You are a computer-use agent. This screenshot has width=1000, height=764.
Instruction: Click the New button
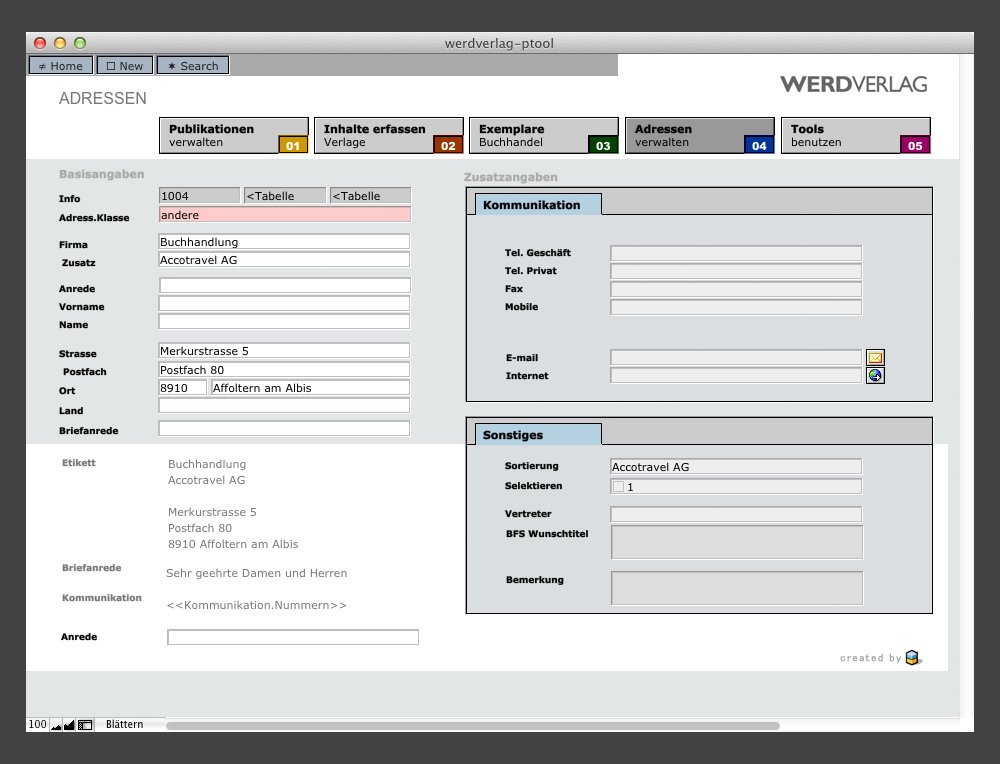pyautogui.click(x=125, y=66)
